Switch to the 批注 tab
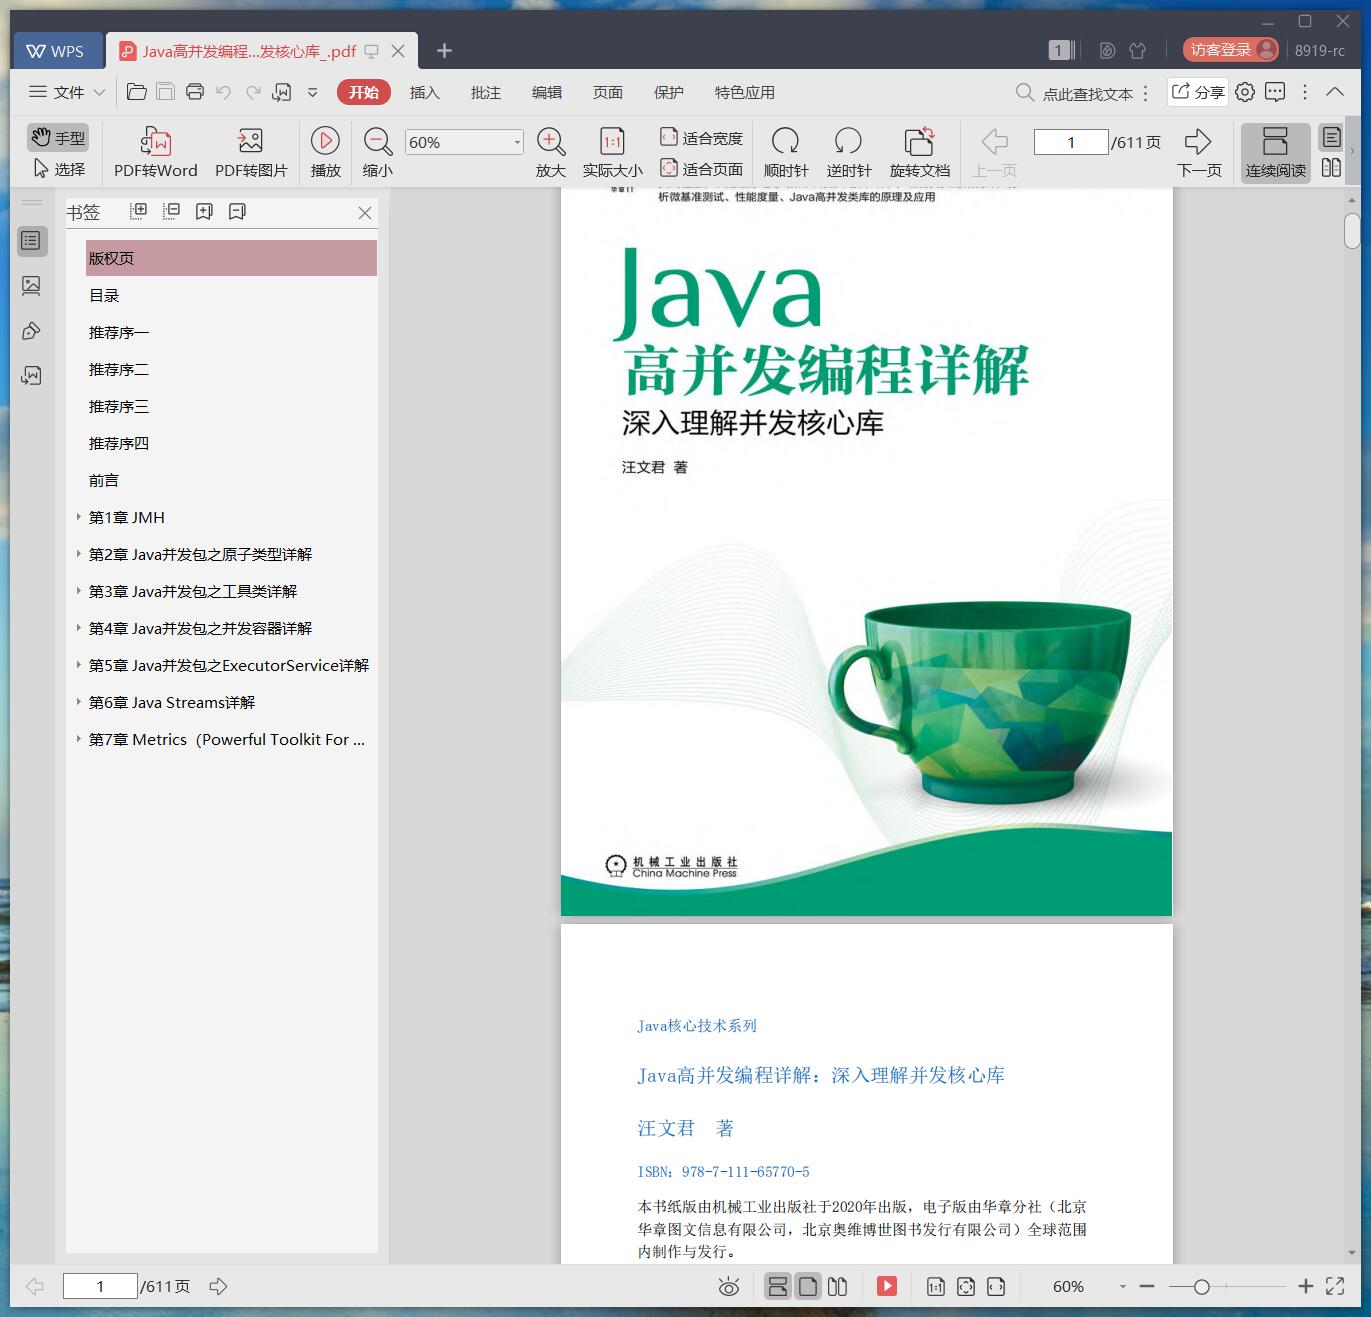The height and width of the screenshot is (1317, 1371). tap(485, 92)
